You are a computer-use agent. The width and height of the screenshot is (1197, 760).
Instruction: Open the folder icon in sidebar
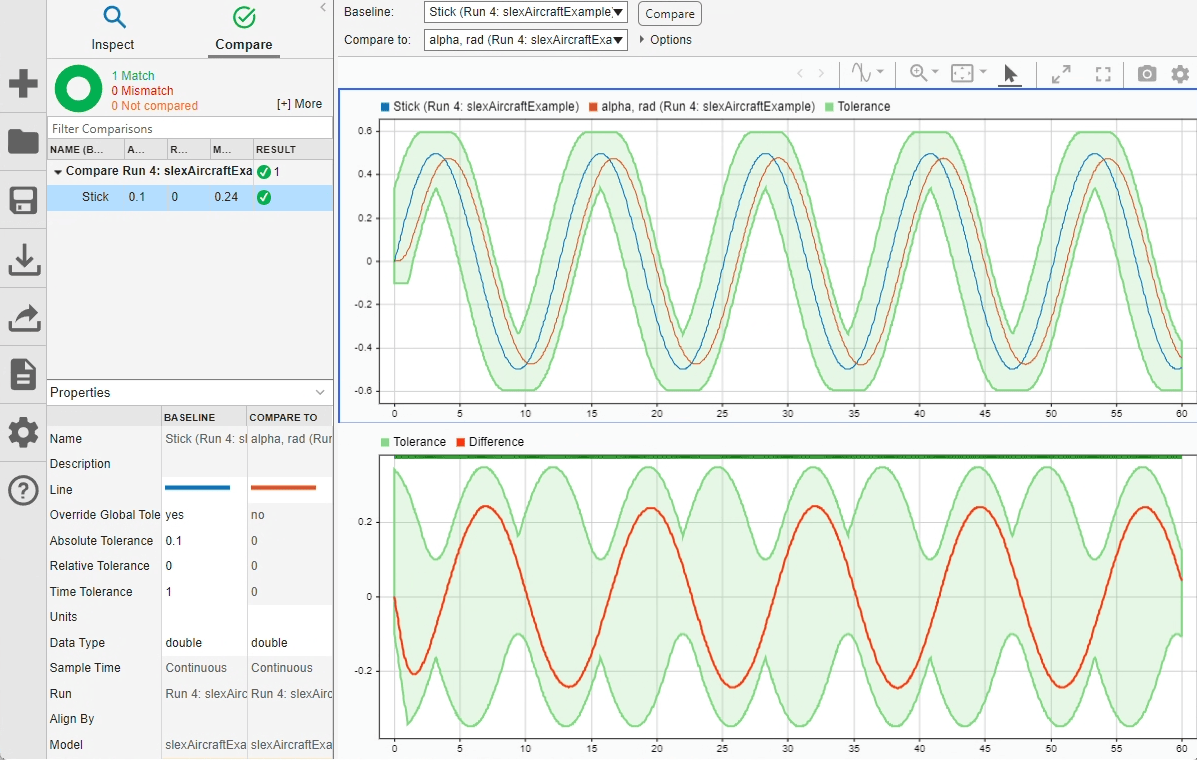[x=23, y=141]
